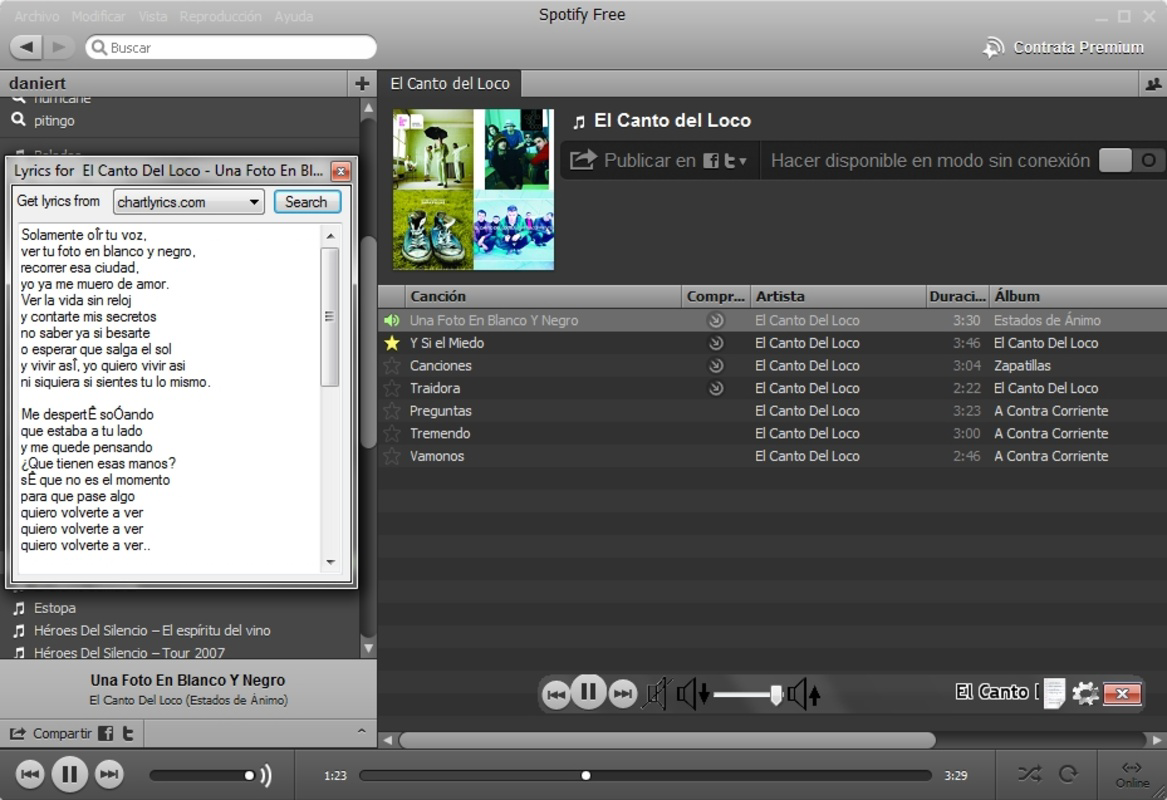The image size is (1167, 800).
Task: Sort by Canción column header
Action: (x=543, y=296)
